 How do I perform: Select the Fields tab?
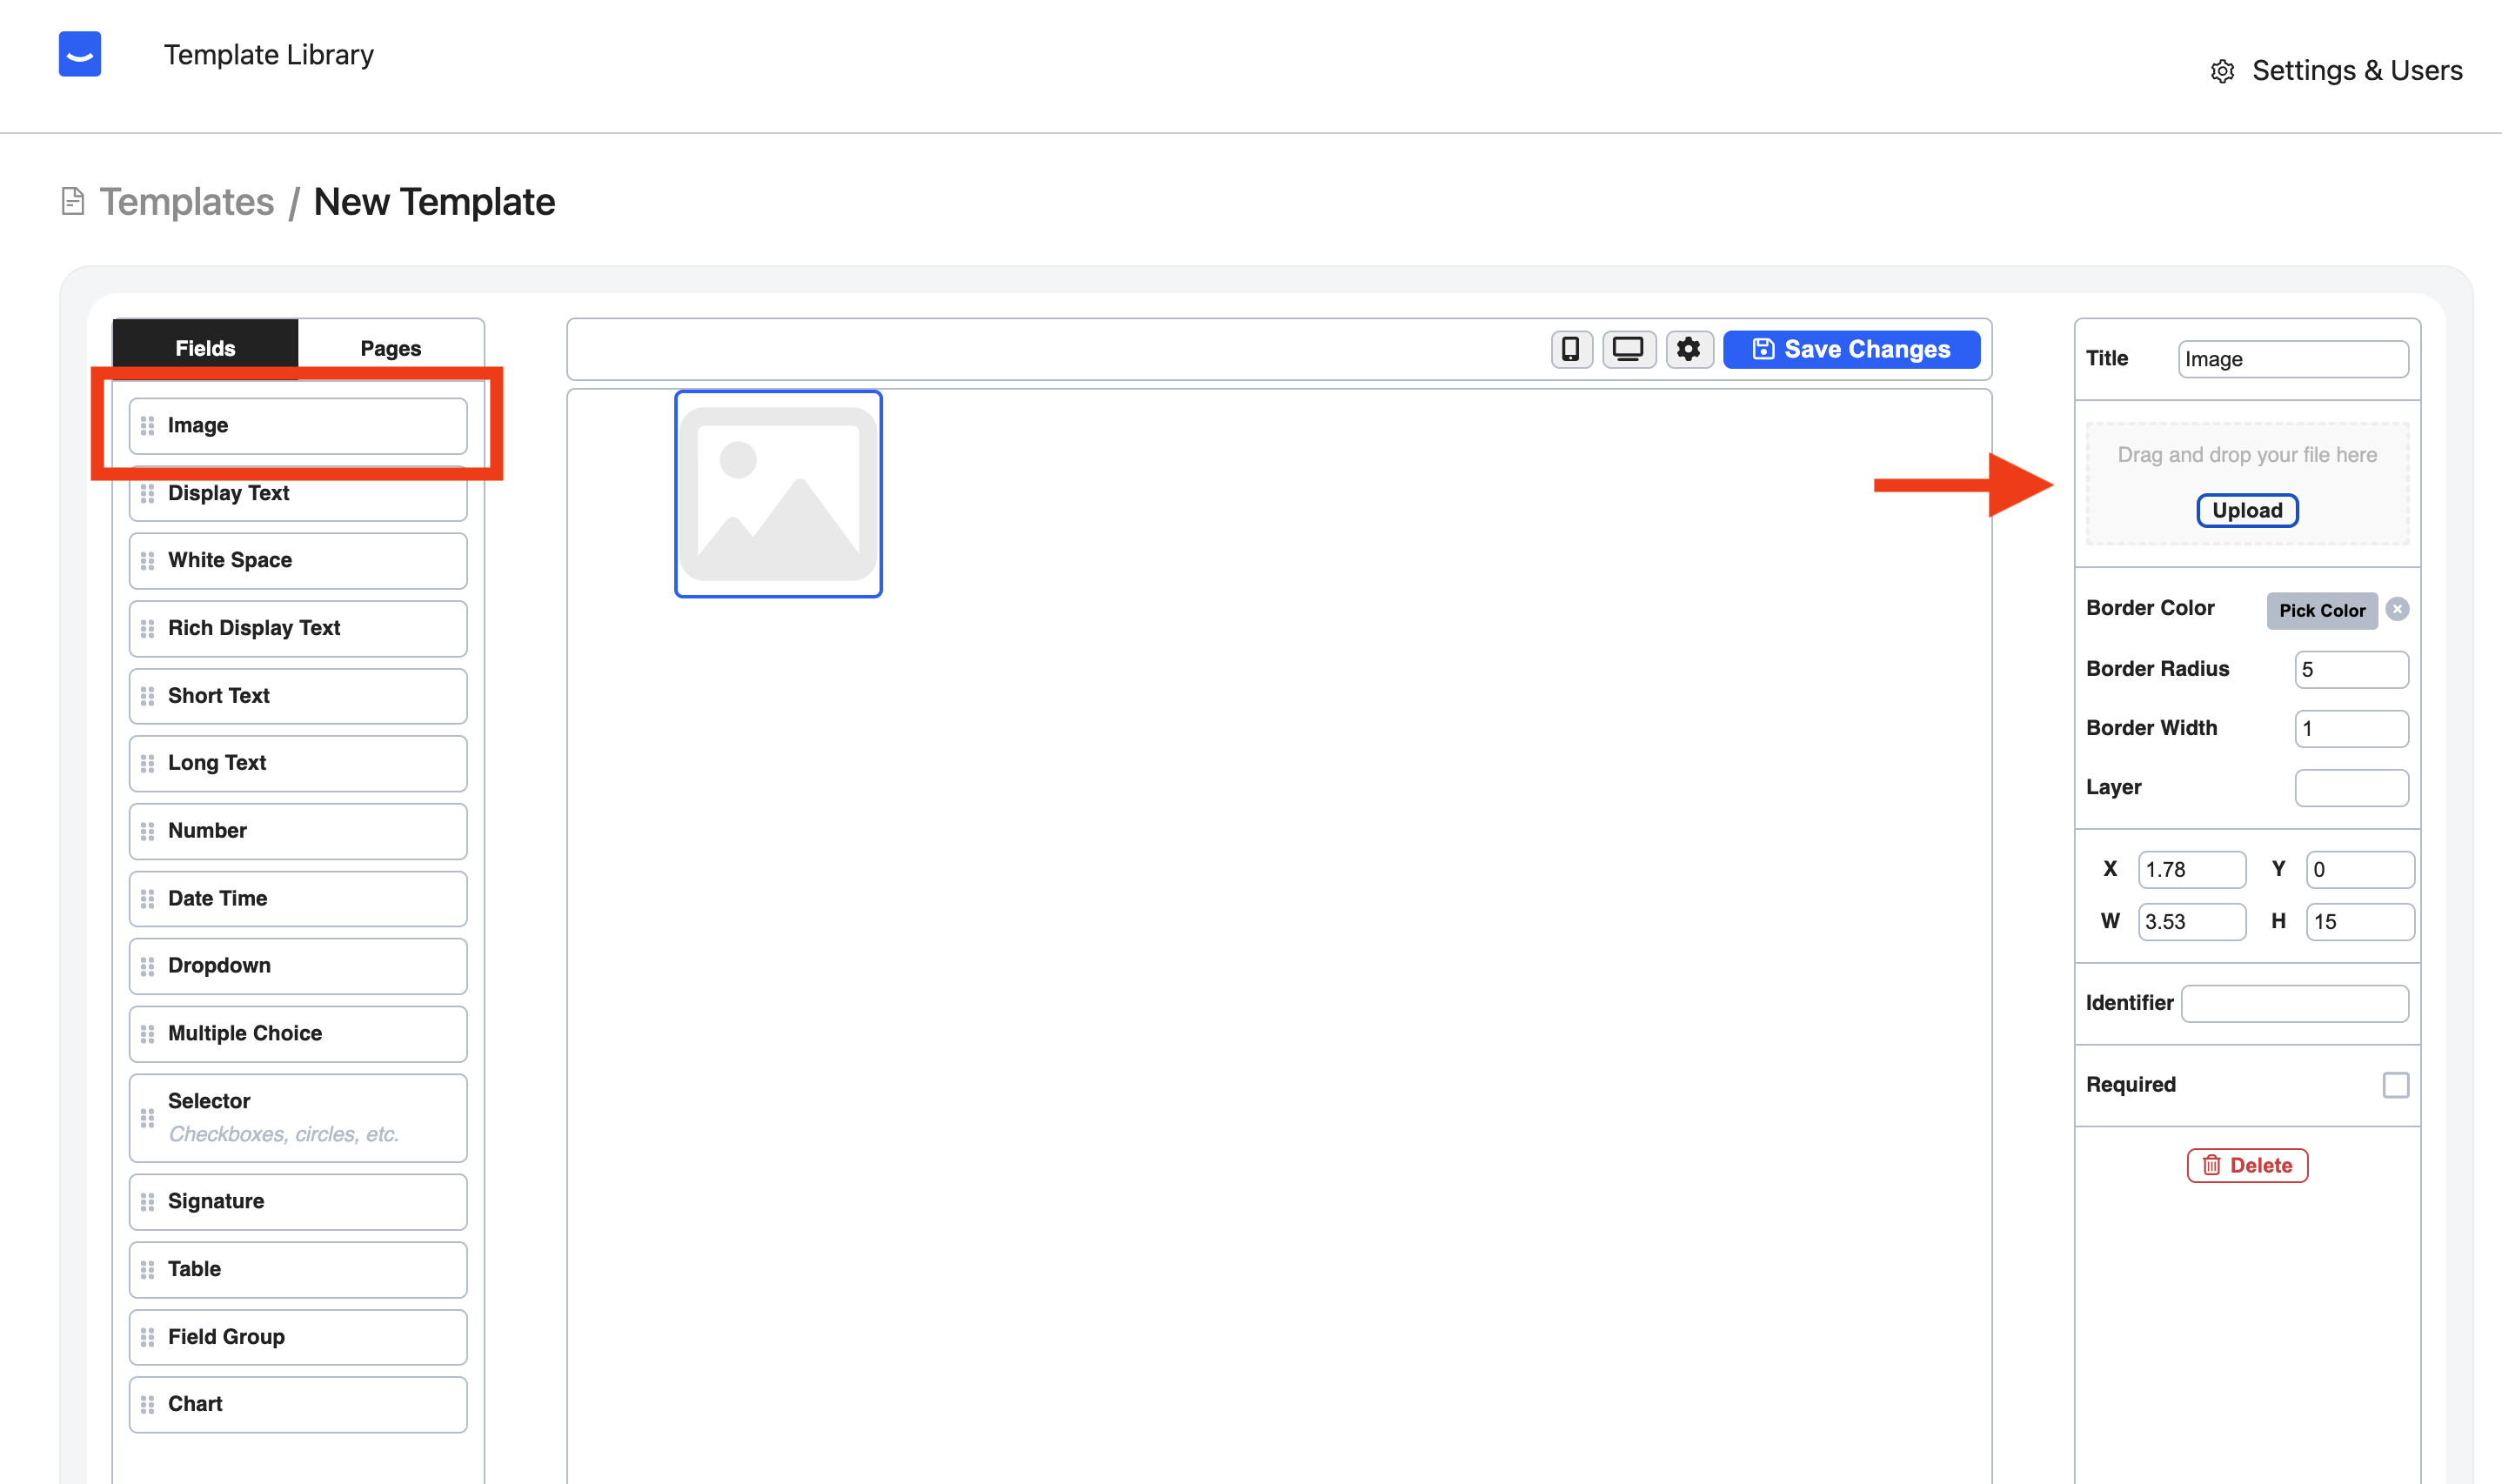(205, 348)
